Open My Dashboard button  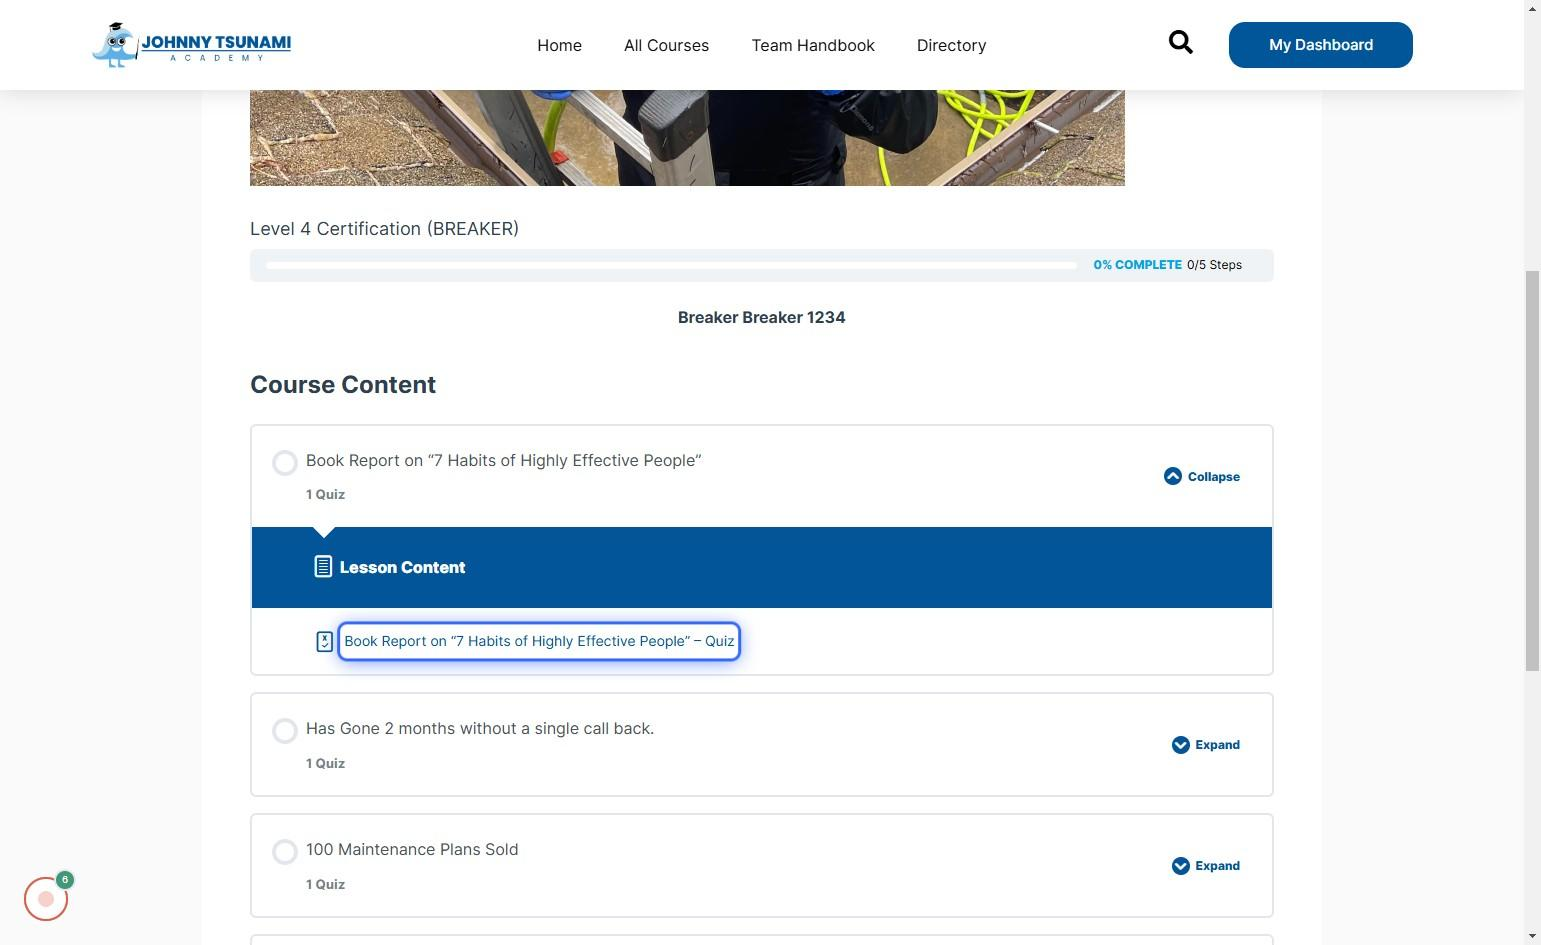pyautogui.click(x=1320, y=45)
